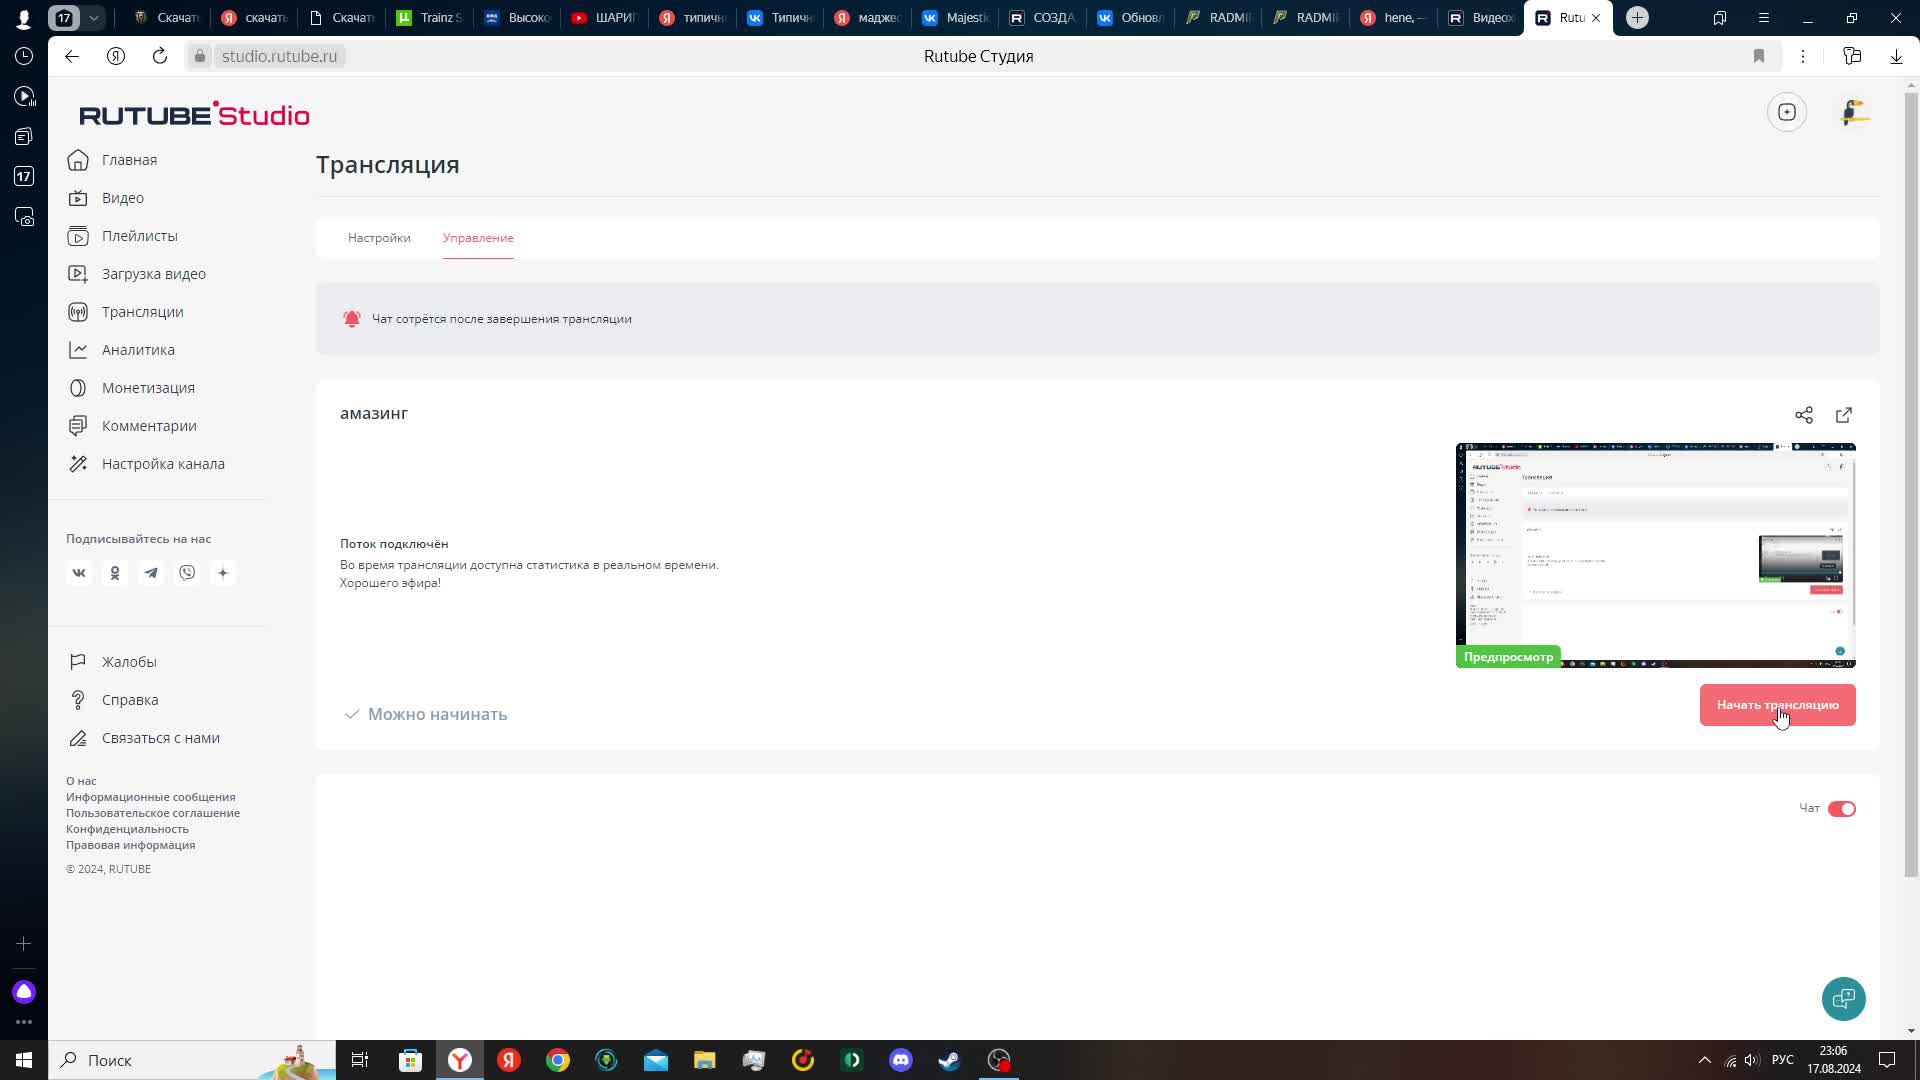Open stream in new window icon
The height and width of the screenshot is (1080, 1920).
click(x=1844, y=415)
